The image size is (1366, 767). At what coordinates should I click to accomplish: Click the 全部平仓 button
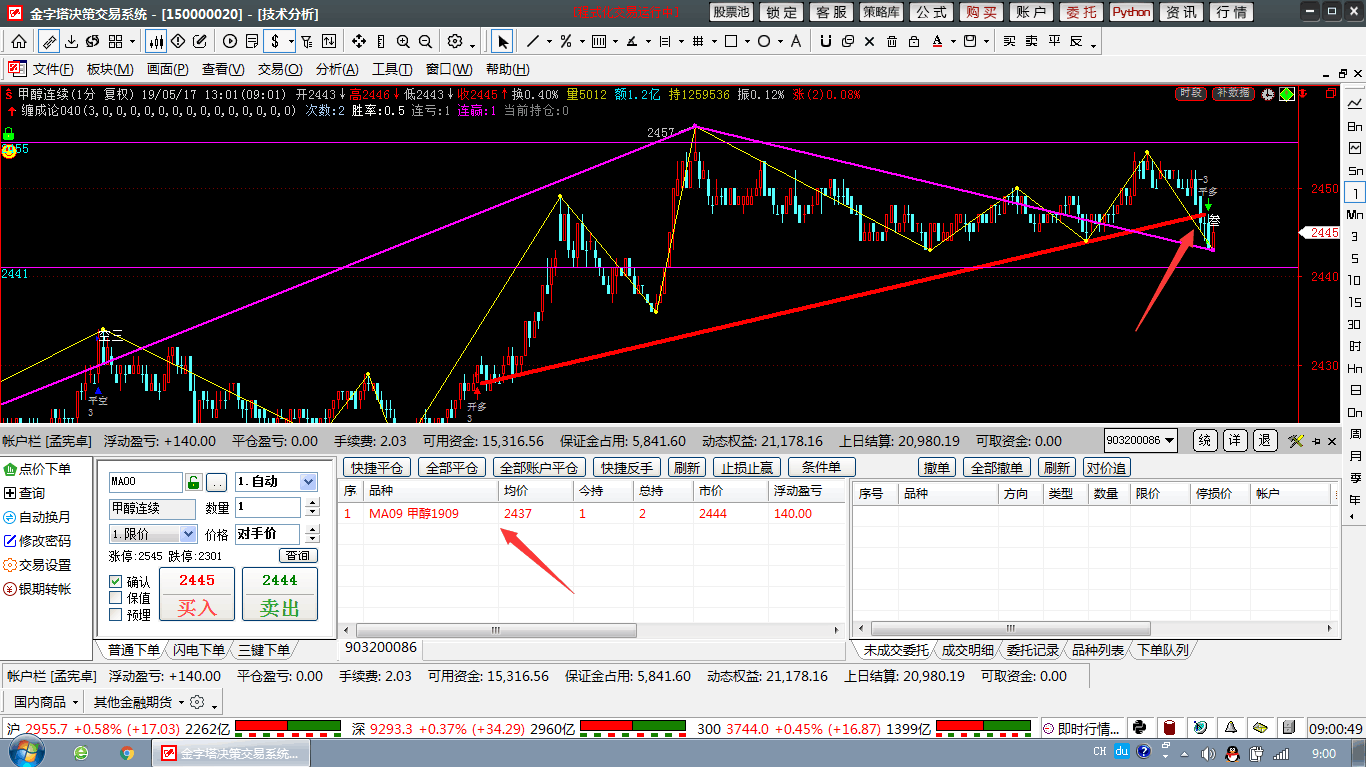[x=451, y=467]
